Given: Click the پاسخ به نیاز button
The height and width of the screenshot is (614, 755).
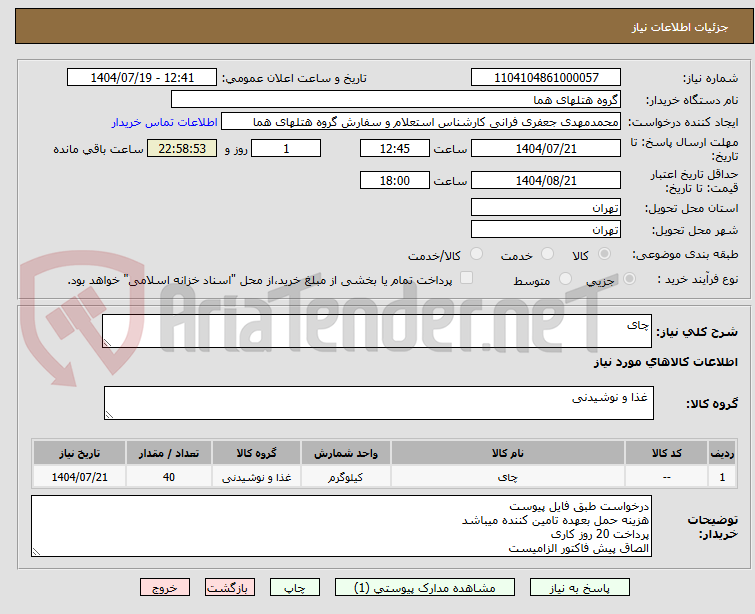Looking at the screenshot, I should click(x=580, y=588).
